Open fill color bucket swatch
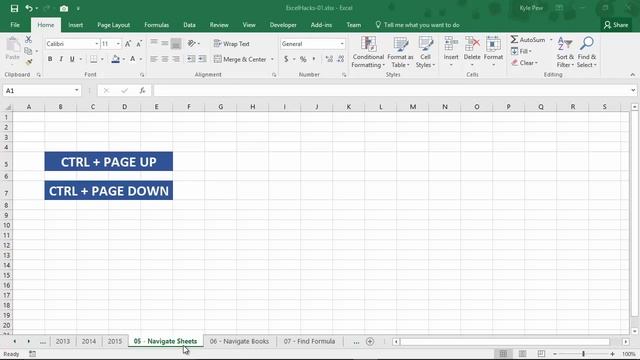Screen dimensions: 640x360 click(116, 59)
